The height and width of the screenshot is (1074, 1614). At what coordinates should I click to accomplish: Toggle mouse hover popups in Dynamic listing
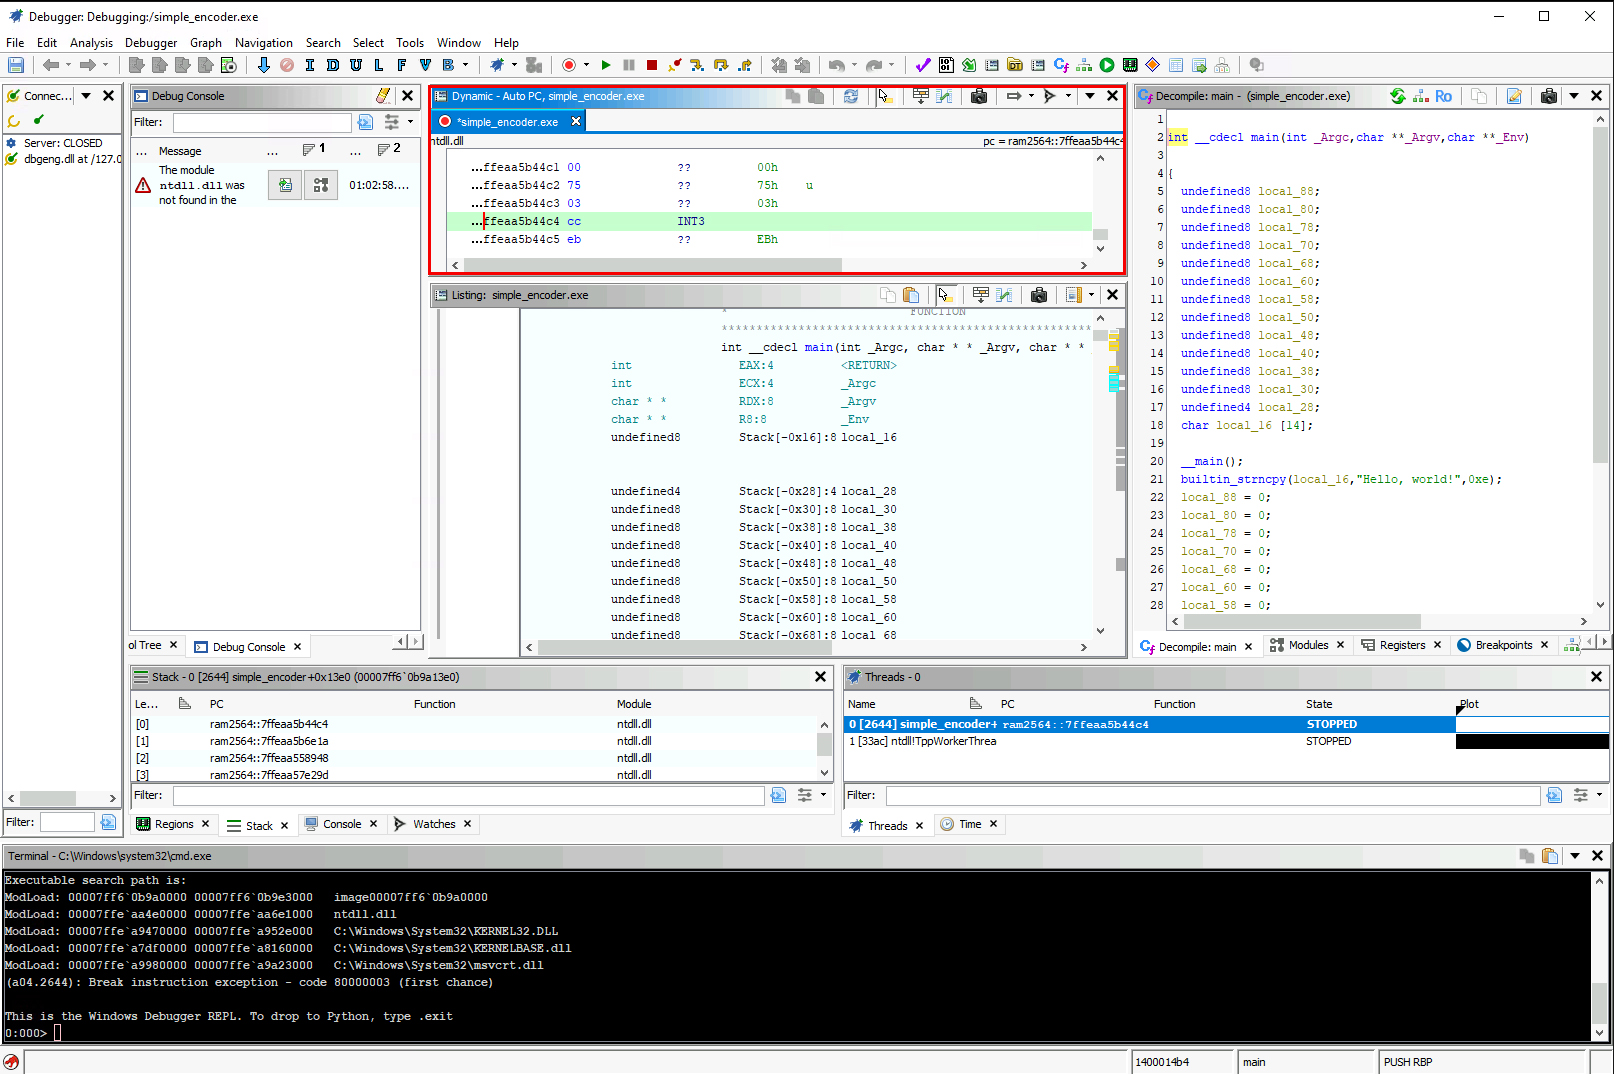pyautogui.click(x=884, y=96)
